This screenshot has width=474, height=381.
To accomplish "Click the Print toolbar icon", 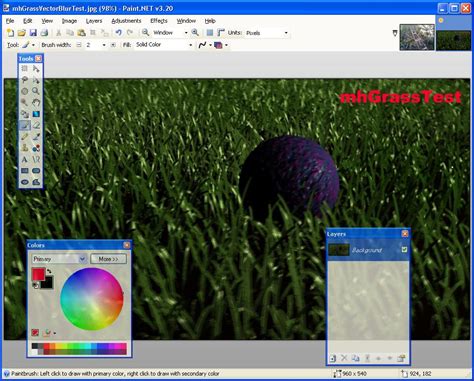I will (44, 33).
